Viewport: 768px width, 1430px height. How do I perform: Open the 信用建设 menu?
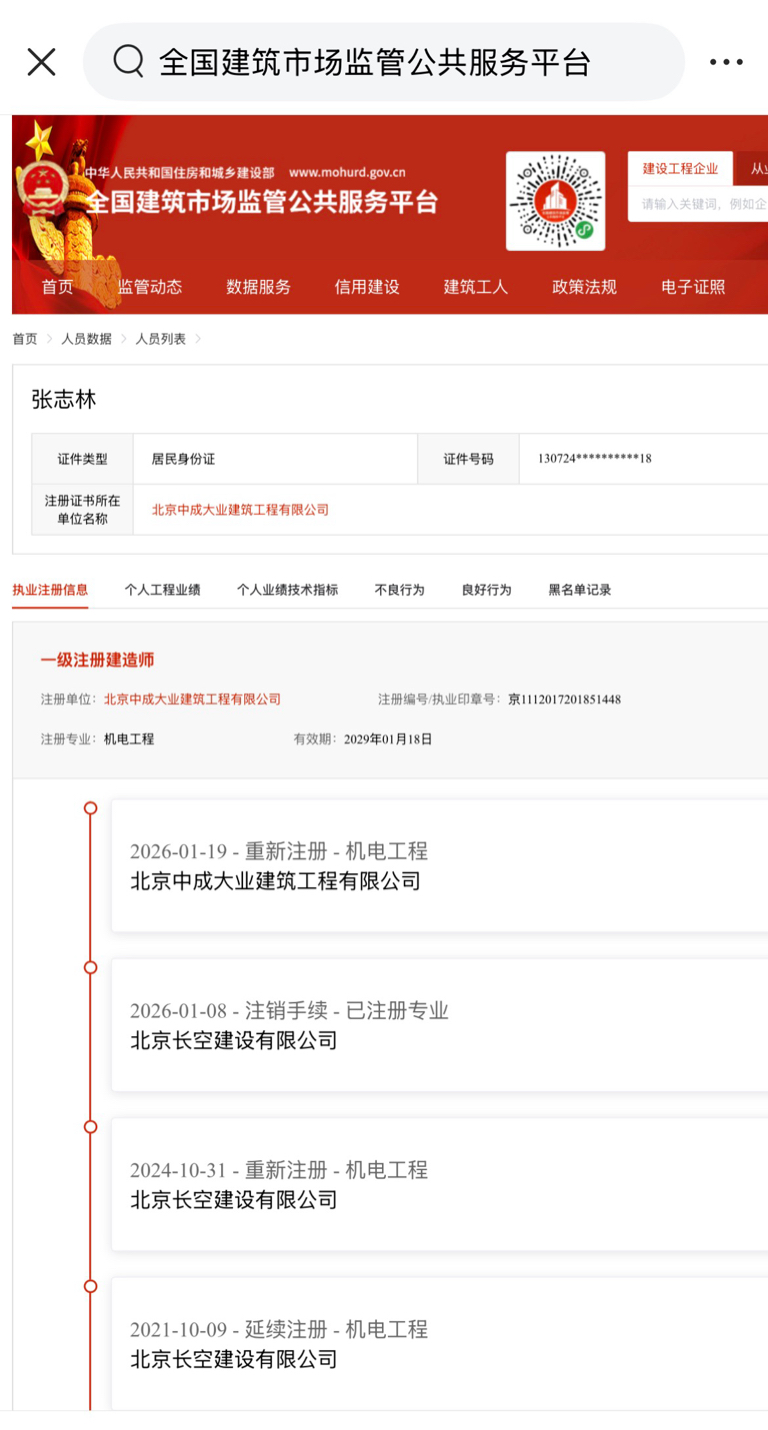pos(367,287)
